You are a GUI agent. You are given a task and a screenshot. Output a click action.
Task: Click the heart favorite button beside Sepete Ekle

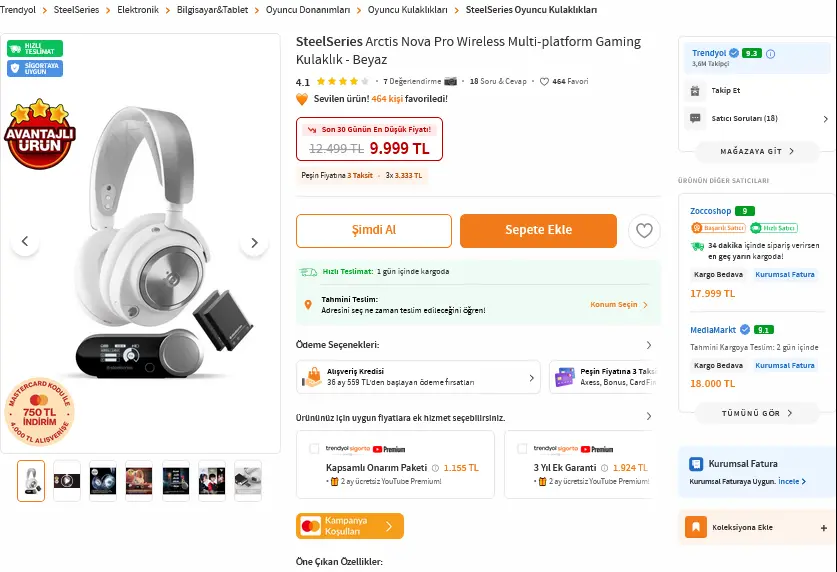pyautogui.click(x=644, y=231)
